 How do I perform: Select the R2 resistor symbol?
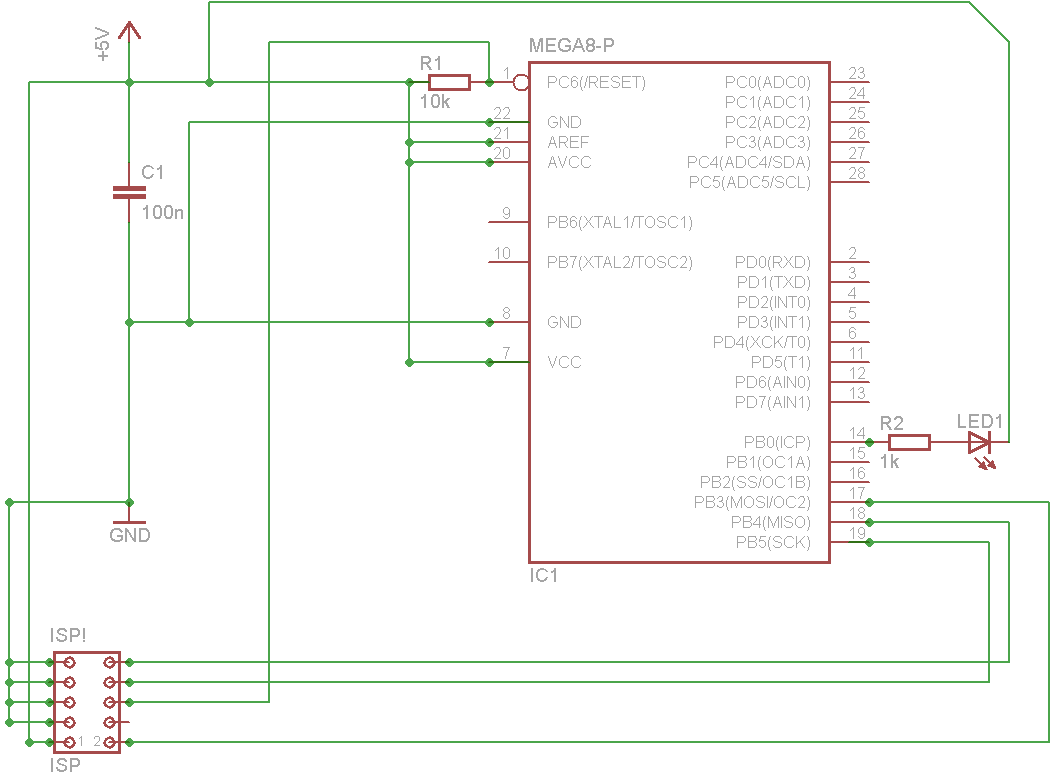(909, 442)
